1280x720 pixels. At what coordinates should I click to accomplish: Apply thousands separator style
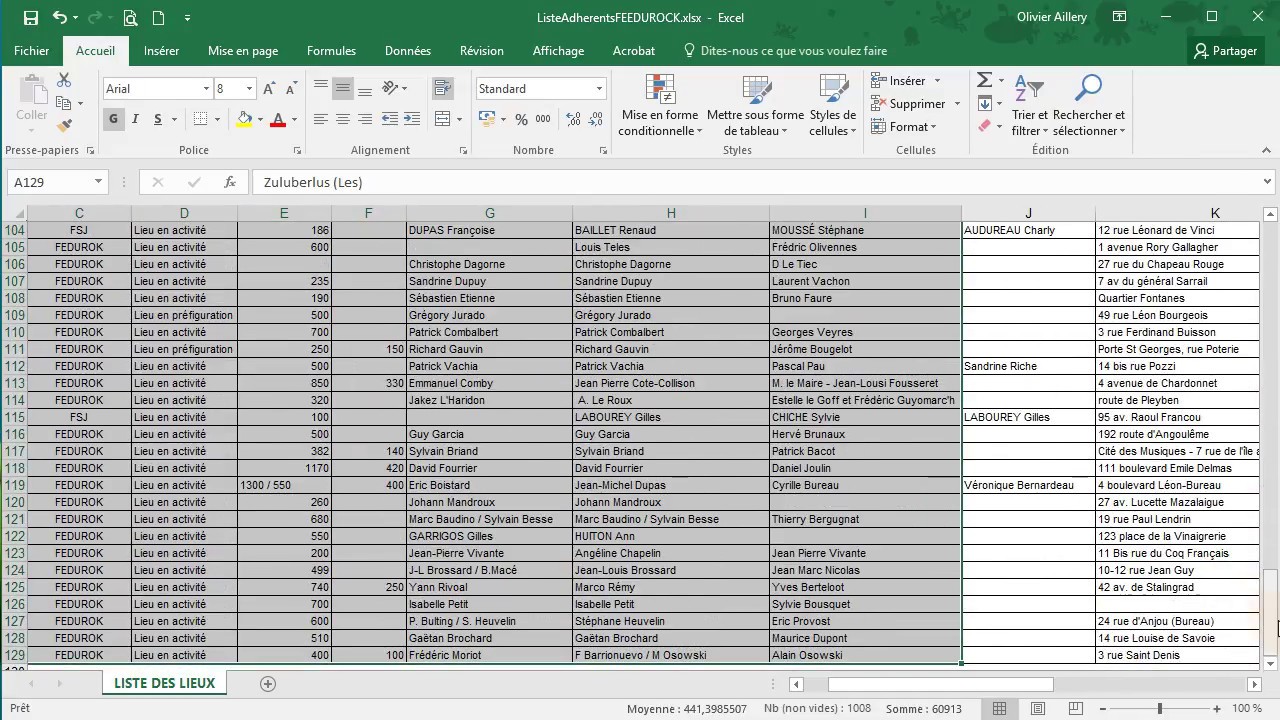point(543,119)
